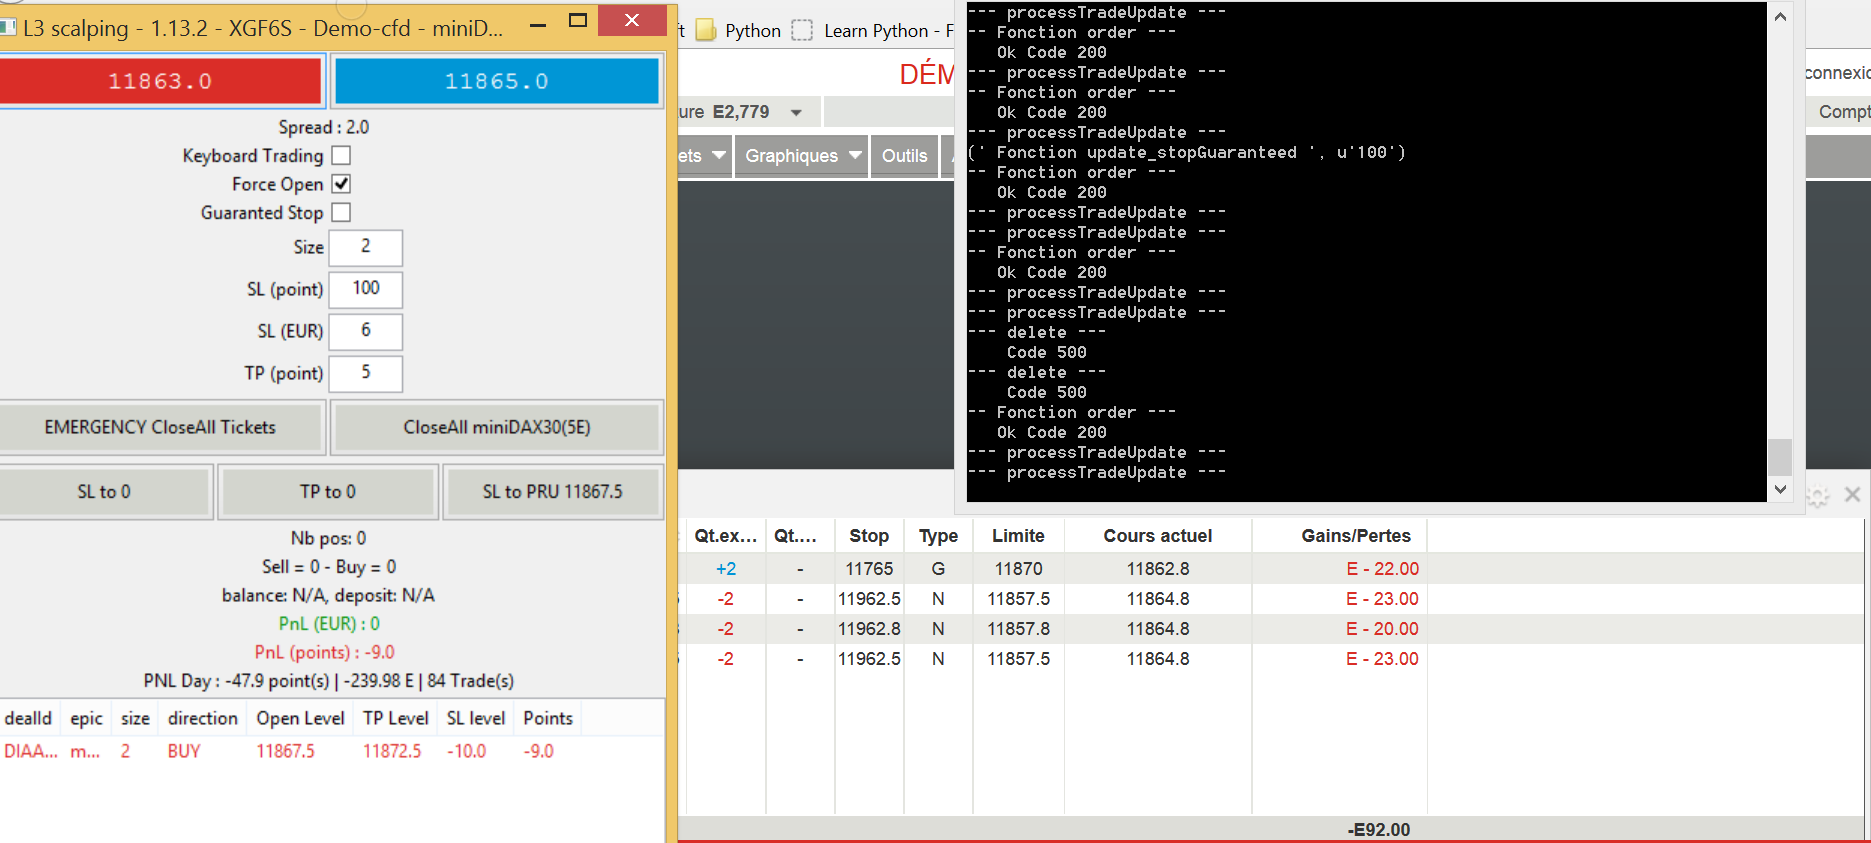Image resolution: width=1871 pixels, height=843 pixels.
Task: Click console scrollbar down arrow
Action: pyautogui.click(x=1780, y=489)
